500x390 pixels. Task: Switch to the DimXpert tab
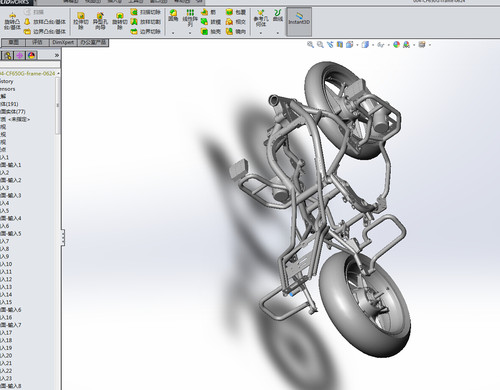coord(63,43)
